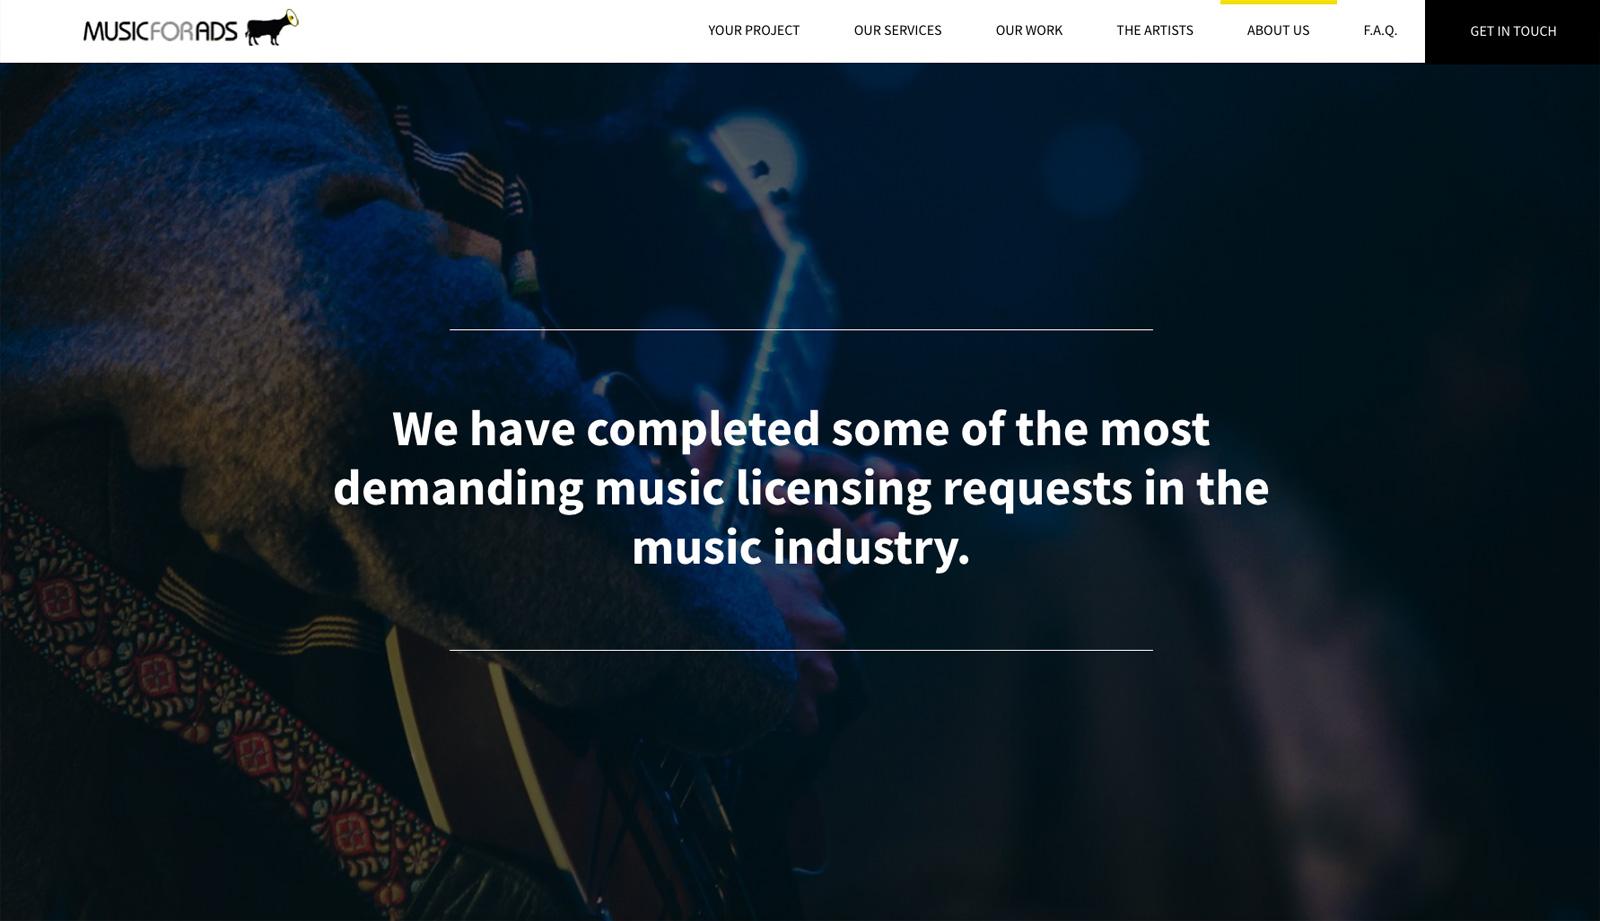1600x921 pixels.
Task: Click the MusicForAds logo text
Action: (x=160, y=32)
